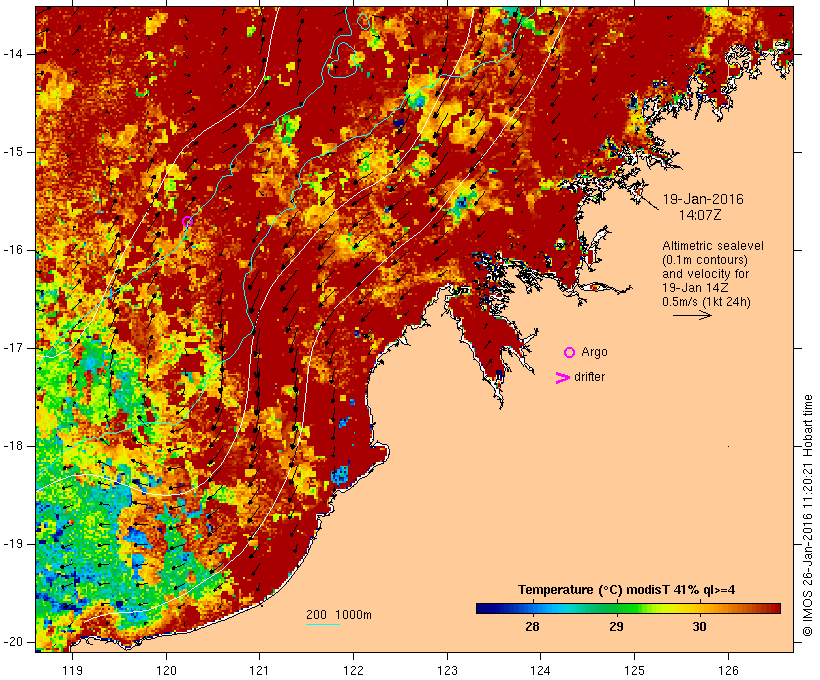Click the 'and velocity for' text line

(705, 274)
